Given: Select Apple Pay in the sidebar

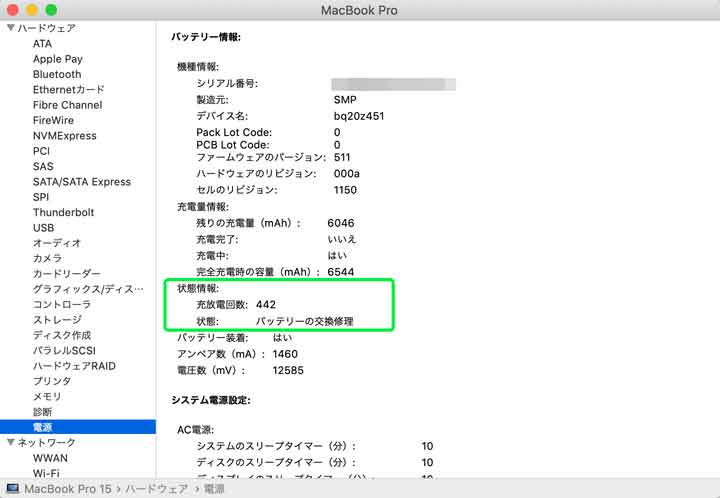Looking at the screenshot, I should 57,59.
